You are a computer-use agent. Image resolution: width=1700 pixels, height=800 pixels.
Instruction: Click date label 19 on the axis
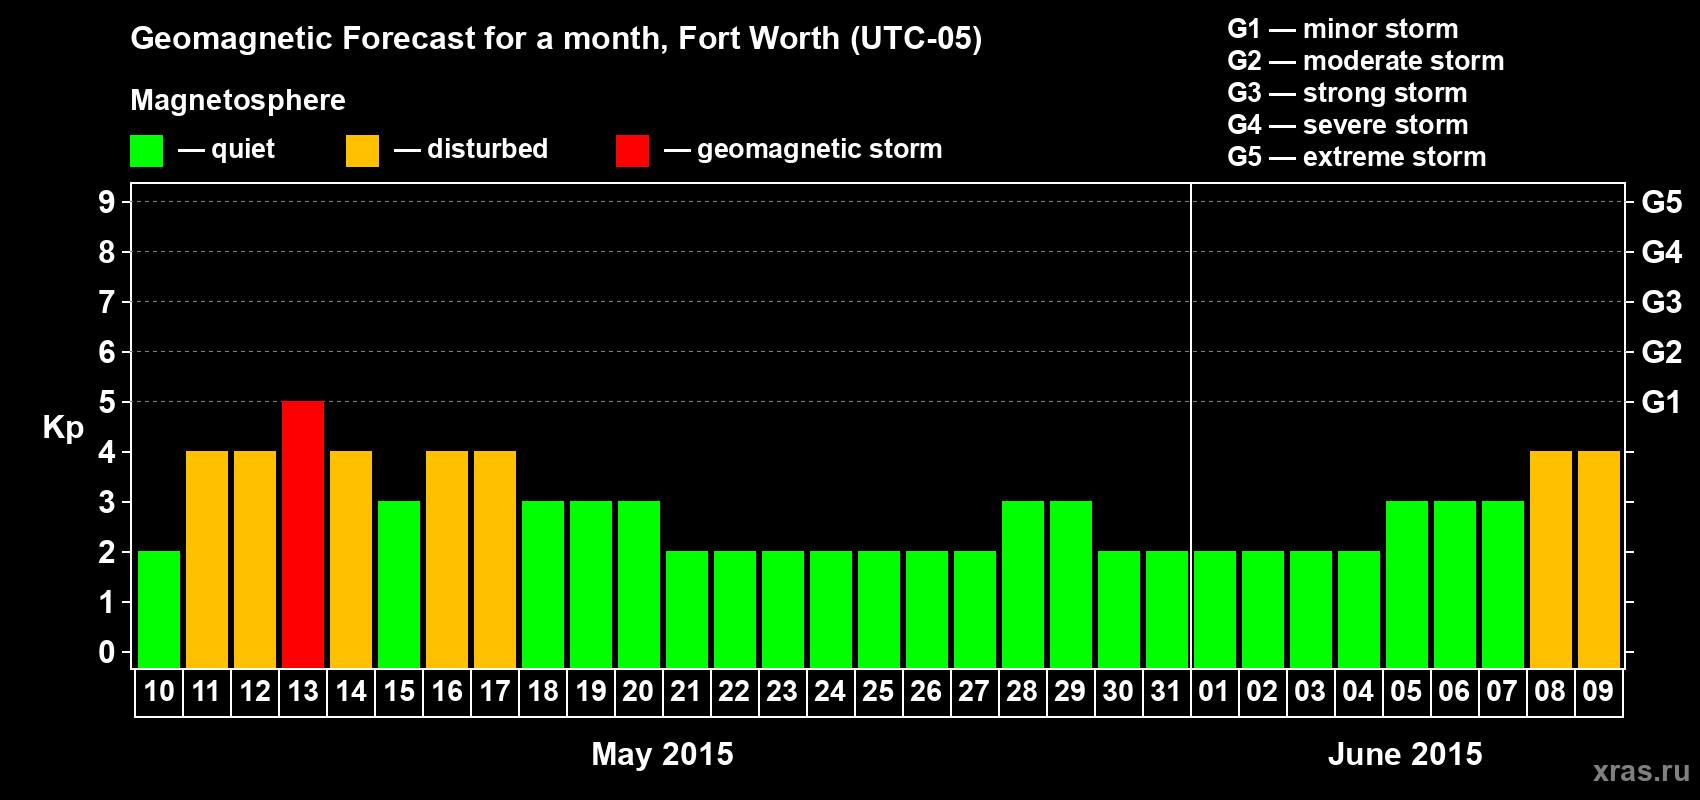pos(591,691)
